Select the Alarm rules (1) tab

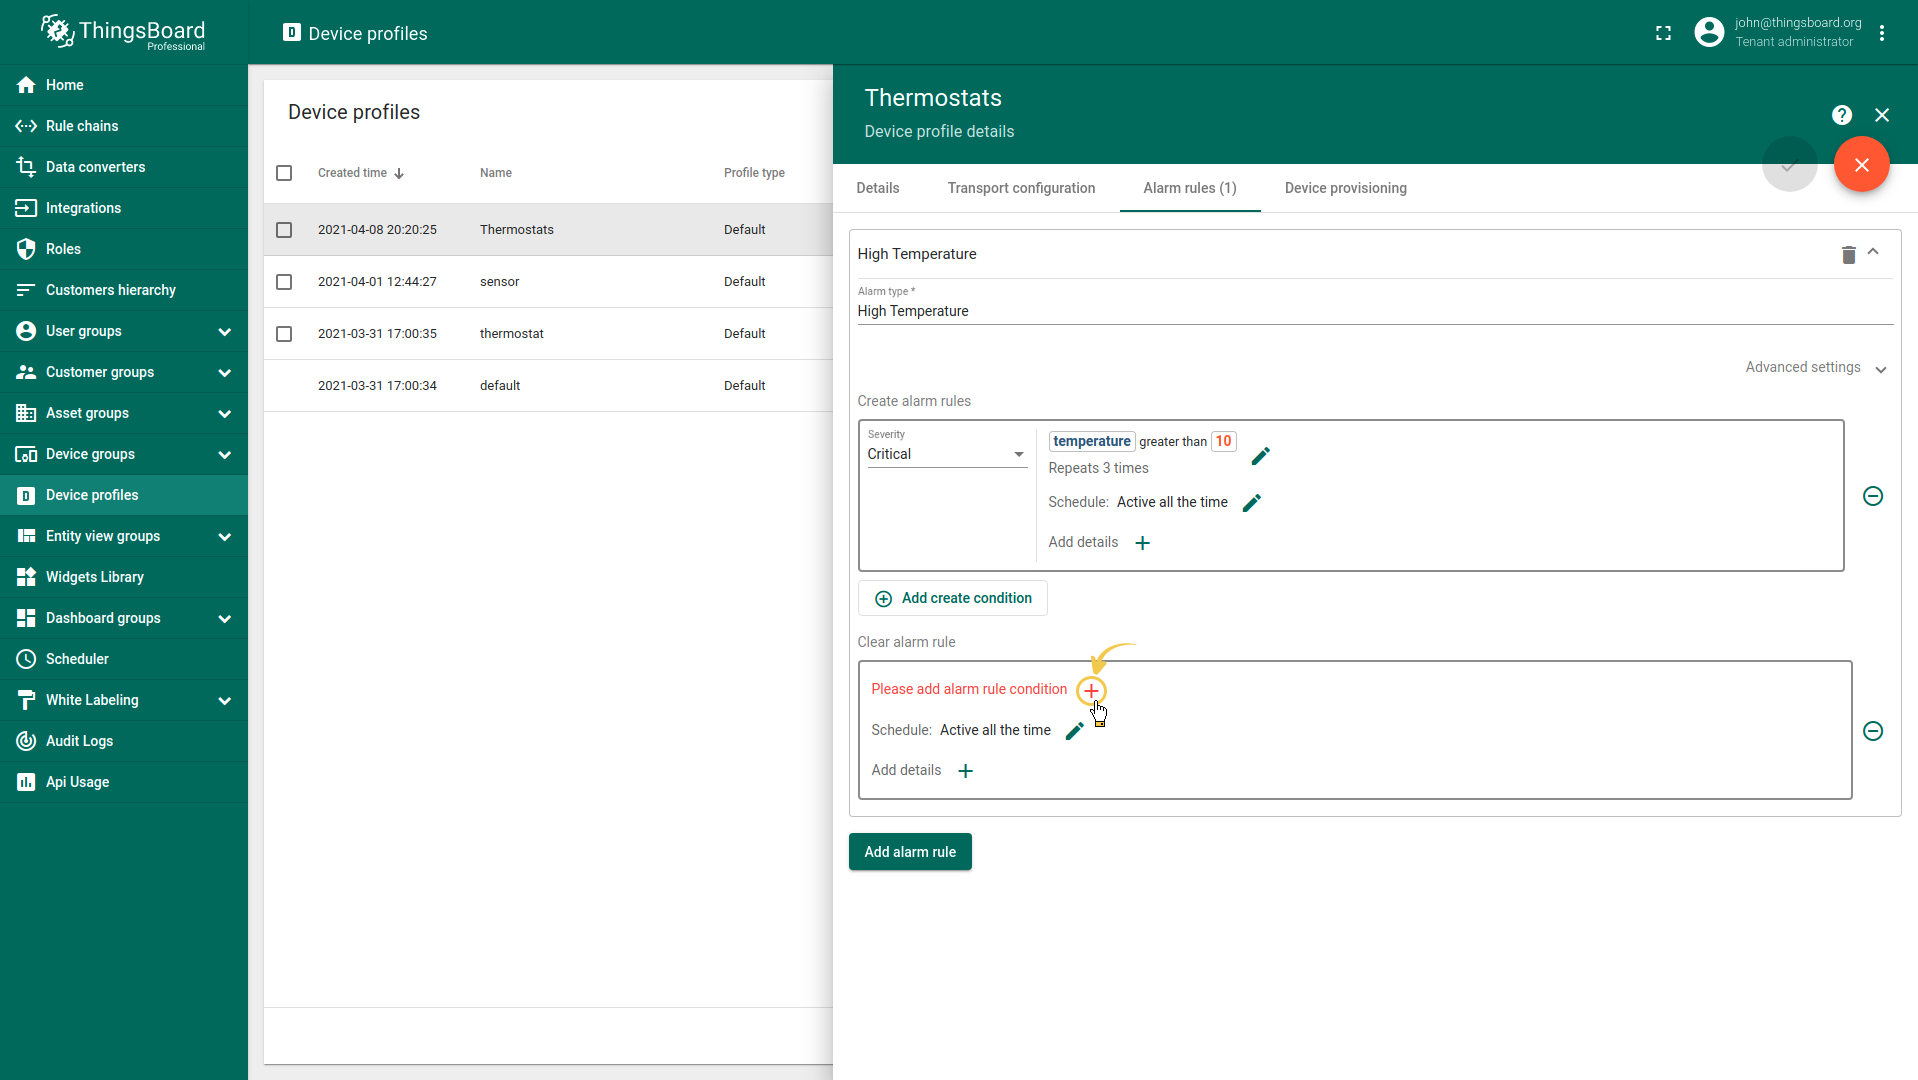pos(1189,188)
